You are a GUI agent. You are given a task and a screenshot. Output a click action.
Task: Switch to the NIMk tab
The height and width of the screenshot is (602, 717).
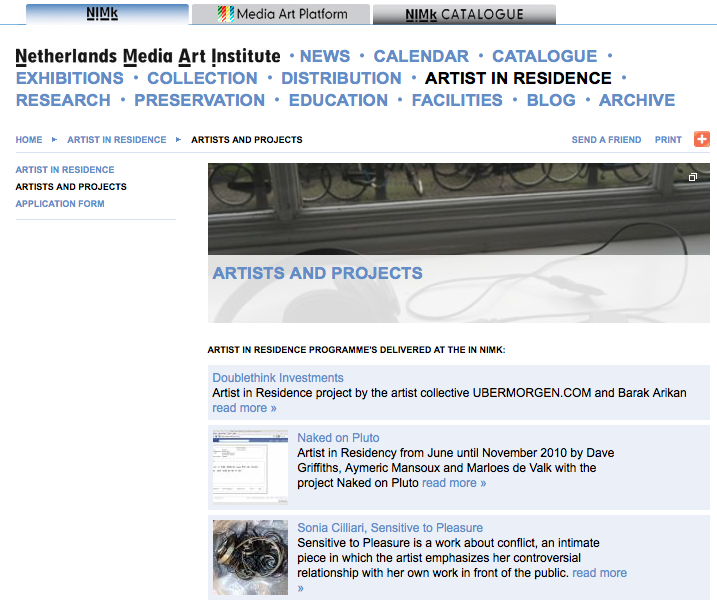coord(107,14)
